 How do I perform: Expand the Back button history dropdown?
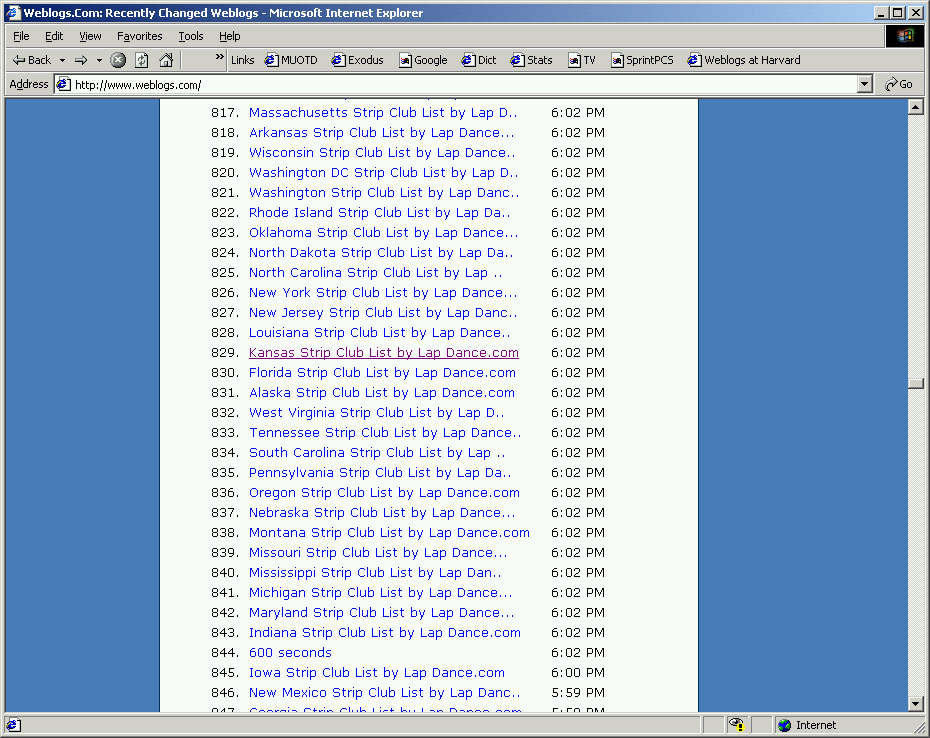(x=62, y=60)
